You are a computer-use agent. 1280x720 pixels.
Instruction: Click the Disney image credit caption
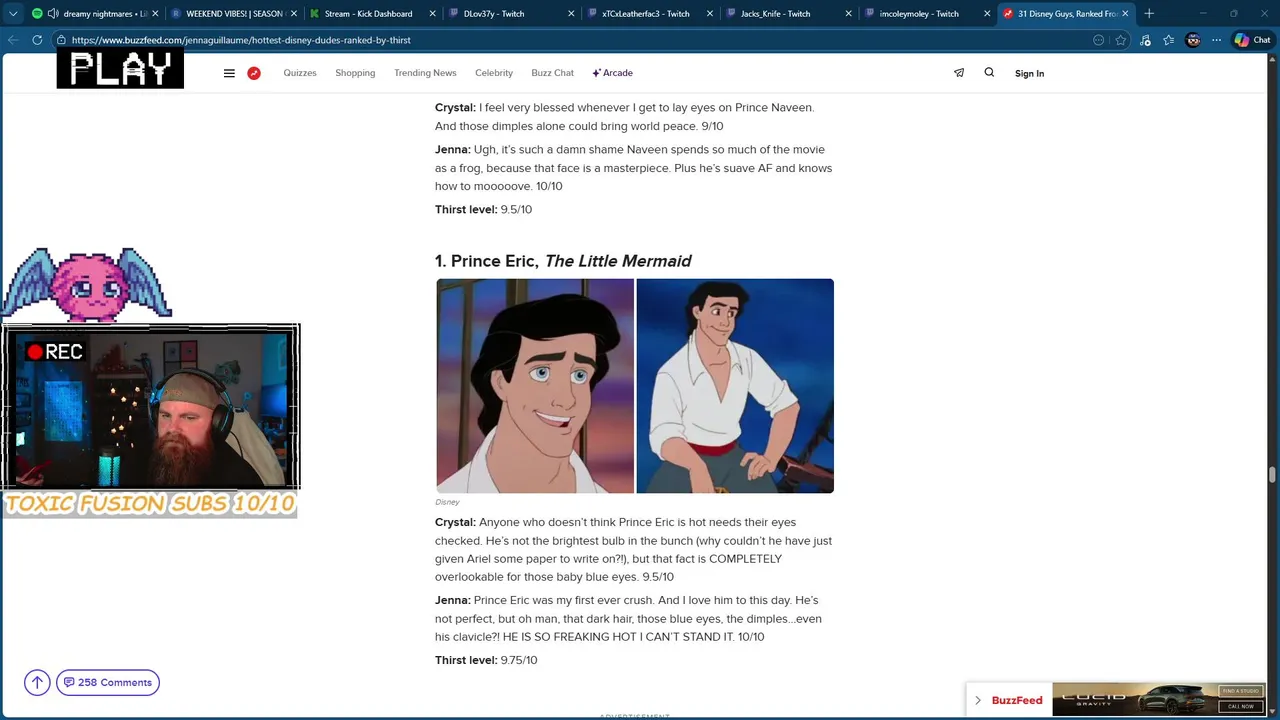point(447,502)
